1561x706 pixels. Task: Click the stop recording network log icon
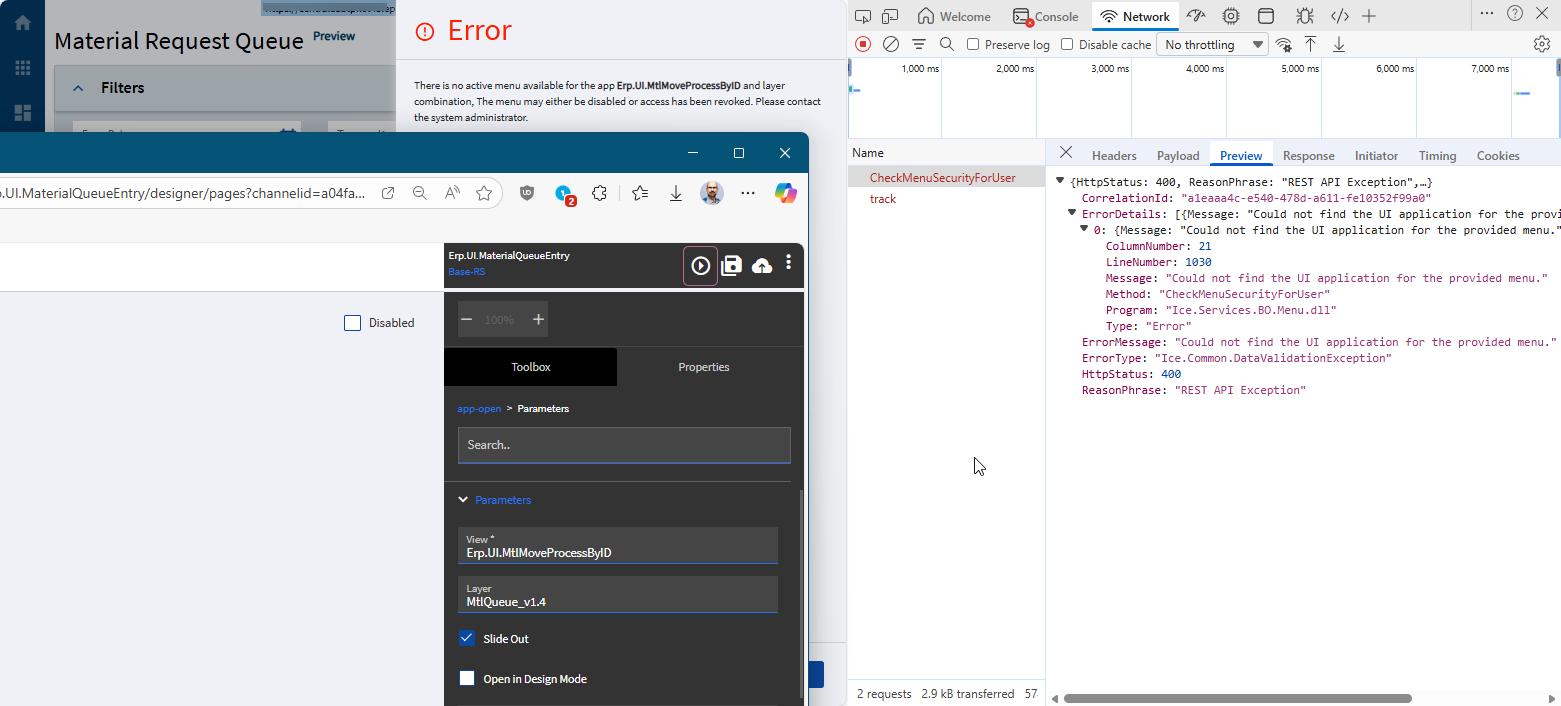coord(863,44)
